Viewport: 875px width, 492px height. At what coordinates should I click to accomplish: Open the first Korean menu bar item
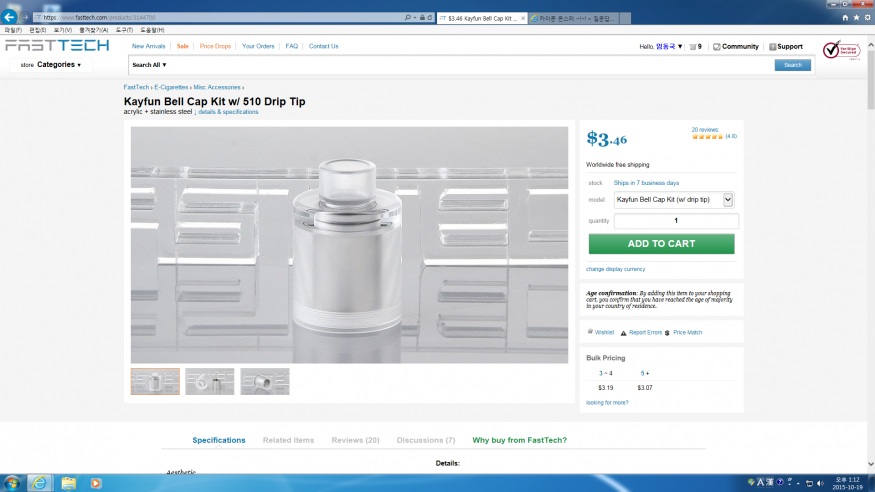[13, 30]
